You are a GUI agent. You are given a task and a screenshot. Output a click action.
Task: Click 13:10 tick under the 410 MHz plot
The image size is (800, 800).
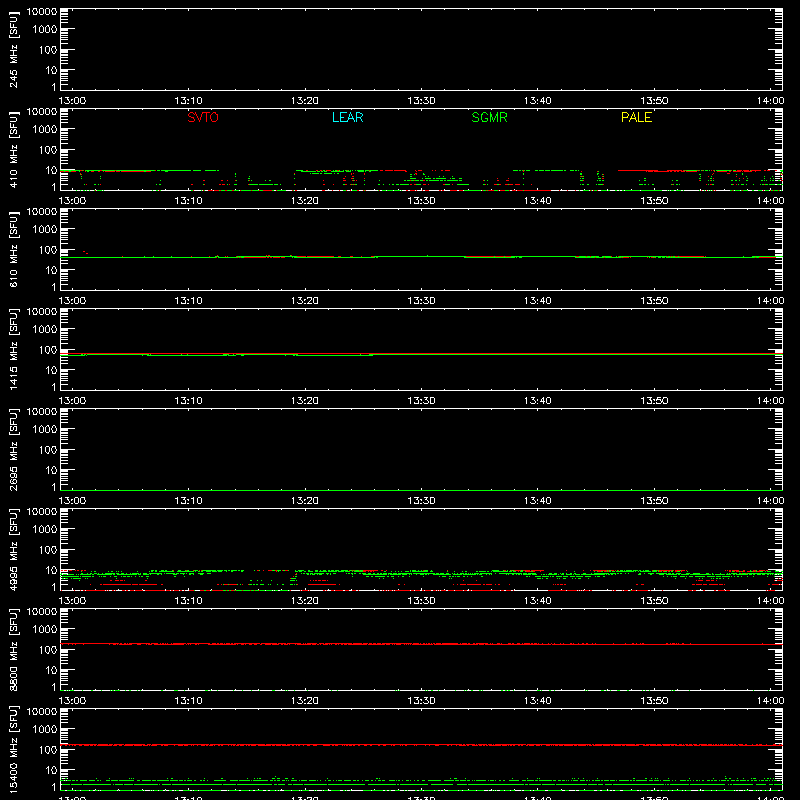188,201
